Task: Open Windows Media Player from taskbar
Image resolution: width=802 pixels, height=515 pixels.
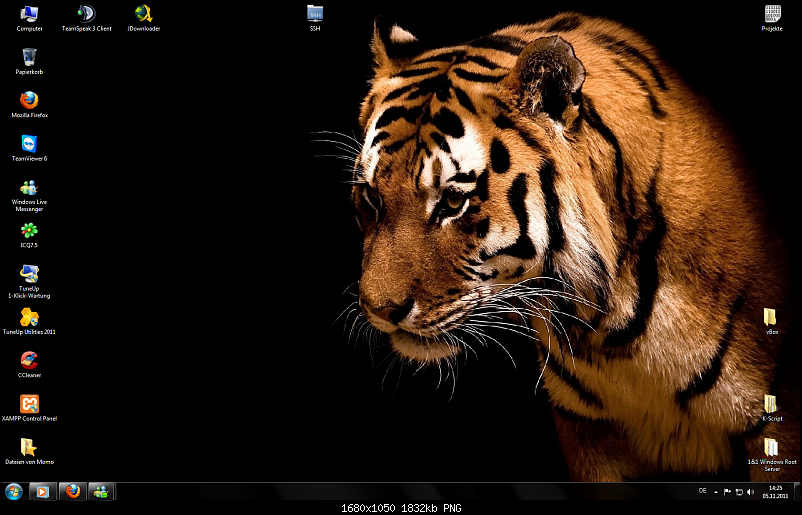Action: pos(42,492)
